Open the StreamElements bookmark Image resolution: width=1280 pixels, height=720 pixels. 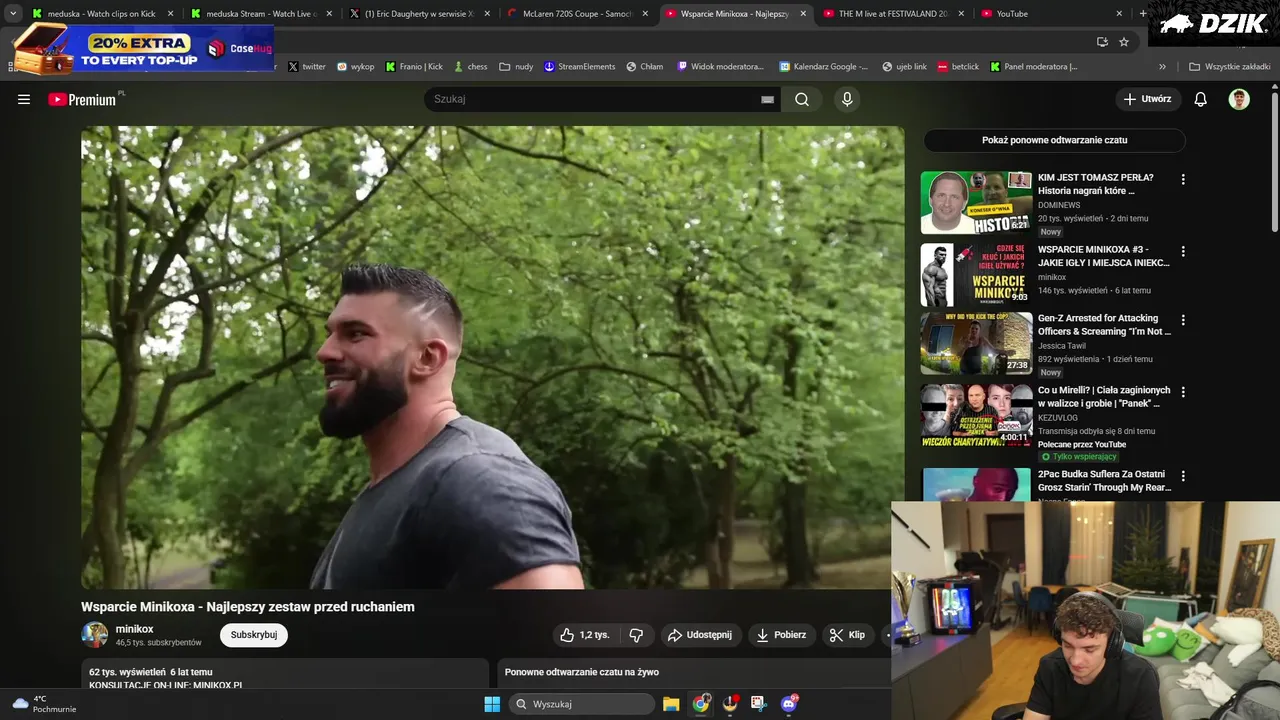coord(580,66)
